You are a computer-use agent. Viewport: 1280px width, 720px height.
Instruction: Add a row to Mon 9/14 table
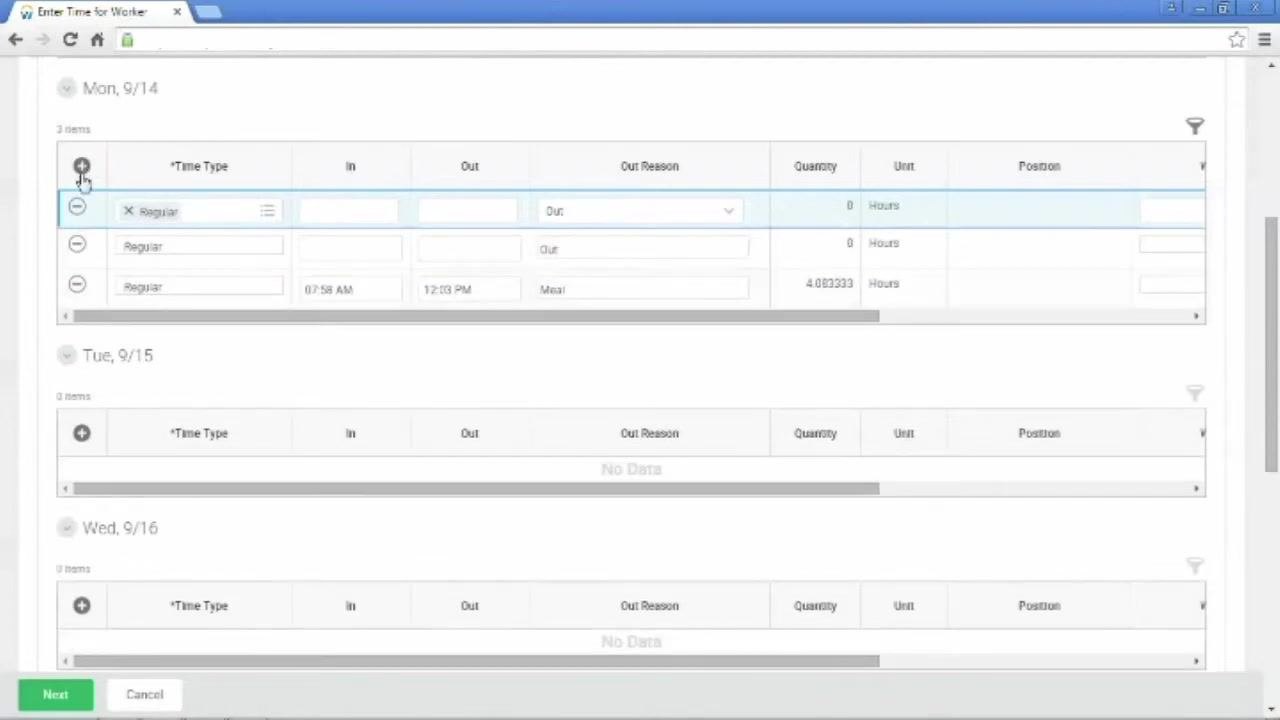point(82,166)
